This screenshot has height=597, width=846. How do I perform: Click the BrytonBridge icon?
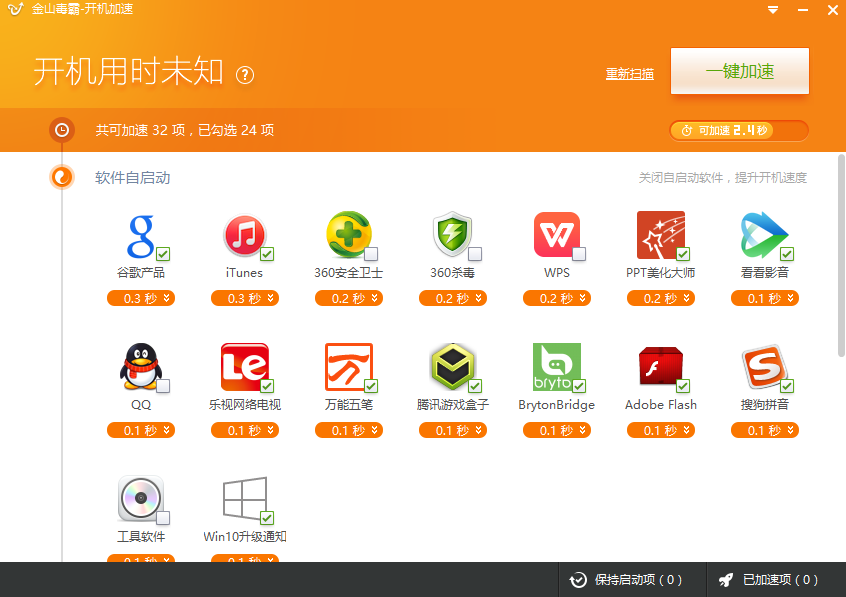557,367
